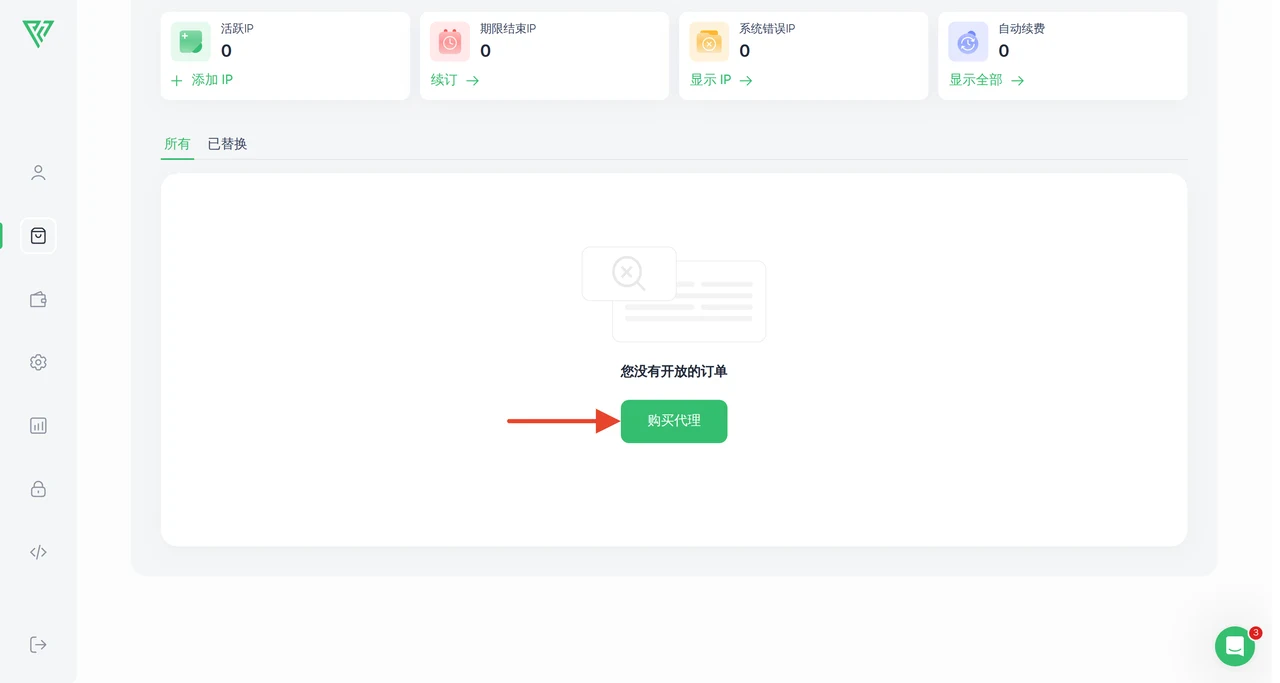Image resolution: width=1280 pixels, height=683 pixels.
Task: Open the wallet balance sidebar icon
Action: click(x=38, y=299)
